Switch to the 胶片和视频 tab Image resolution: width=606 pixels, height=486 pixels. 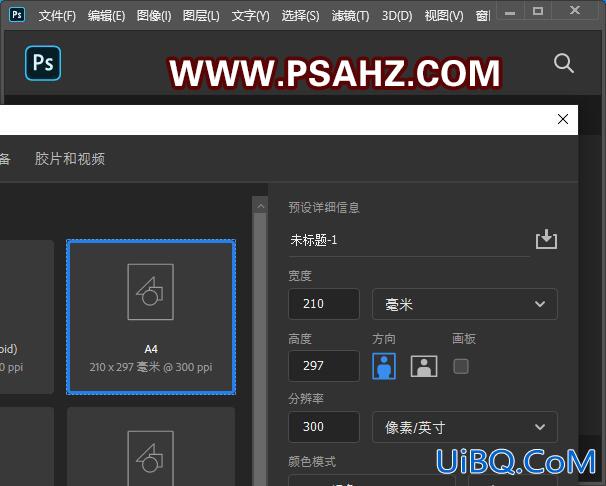70,159
